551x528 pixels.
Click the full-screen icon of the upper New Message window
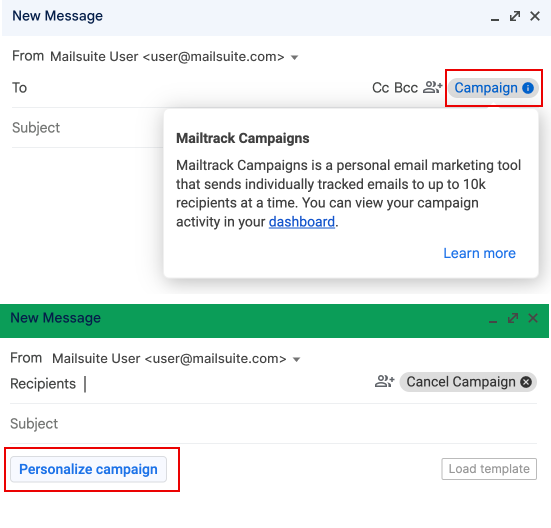pos(515,16)
